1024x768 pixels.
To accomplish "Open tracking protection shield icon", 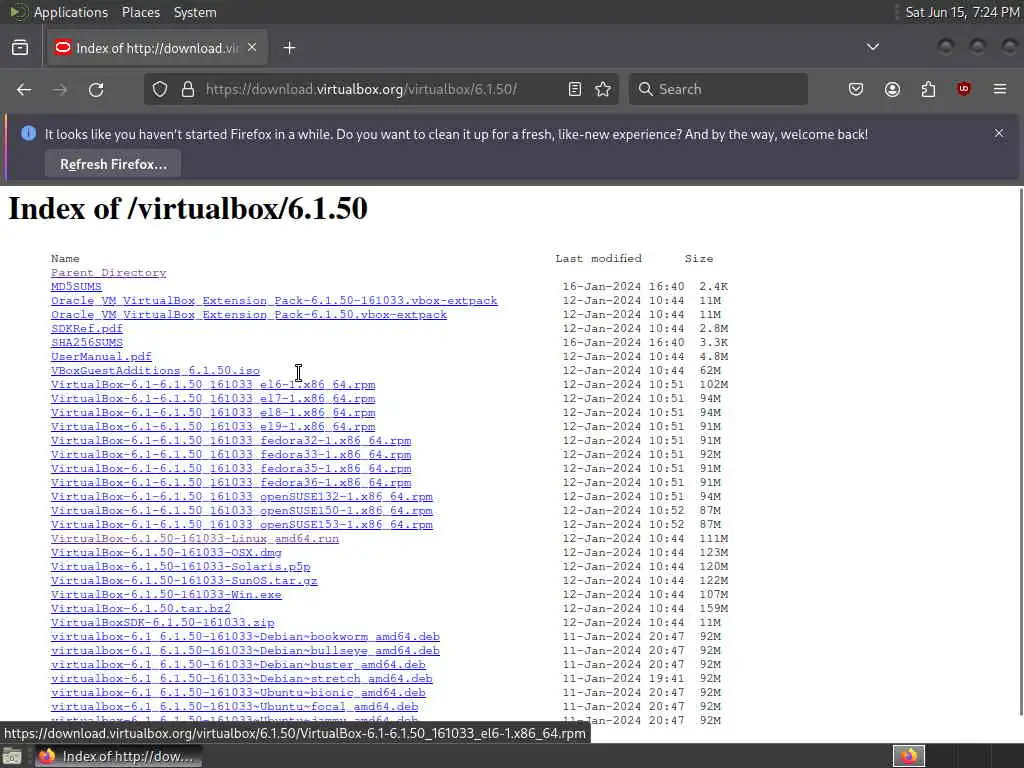I will 160,89.
